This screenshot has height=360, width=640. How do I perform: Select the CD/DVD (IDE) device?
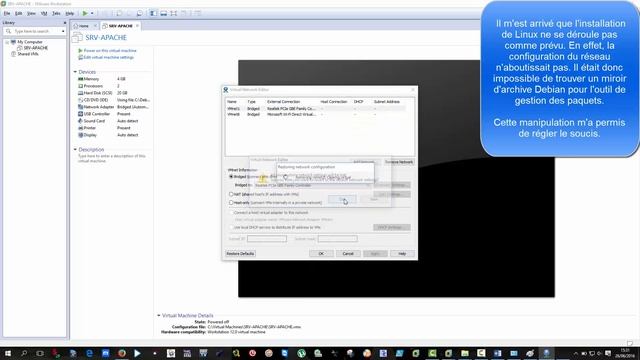(113, 100)
